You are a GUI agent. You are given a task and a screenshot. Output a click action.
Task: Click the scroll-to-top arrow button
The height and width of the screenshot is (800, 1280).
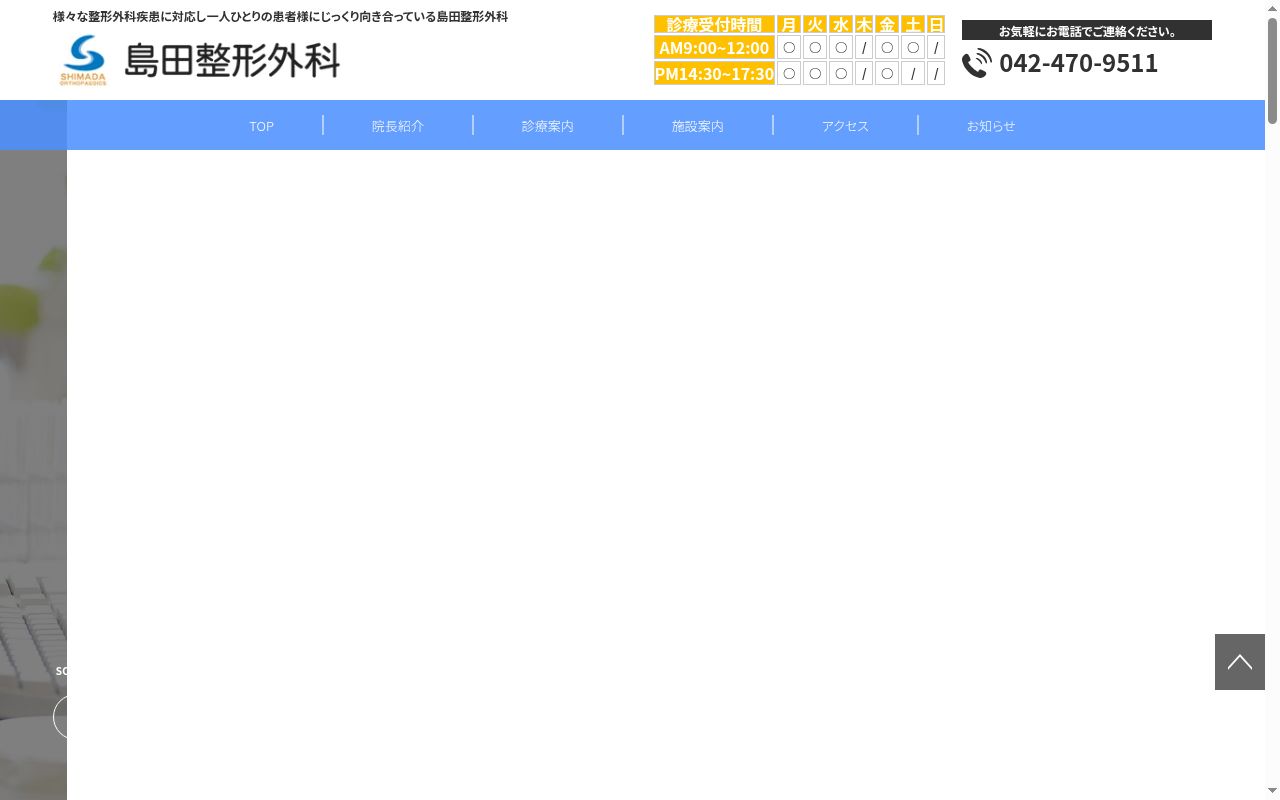1240,662
